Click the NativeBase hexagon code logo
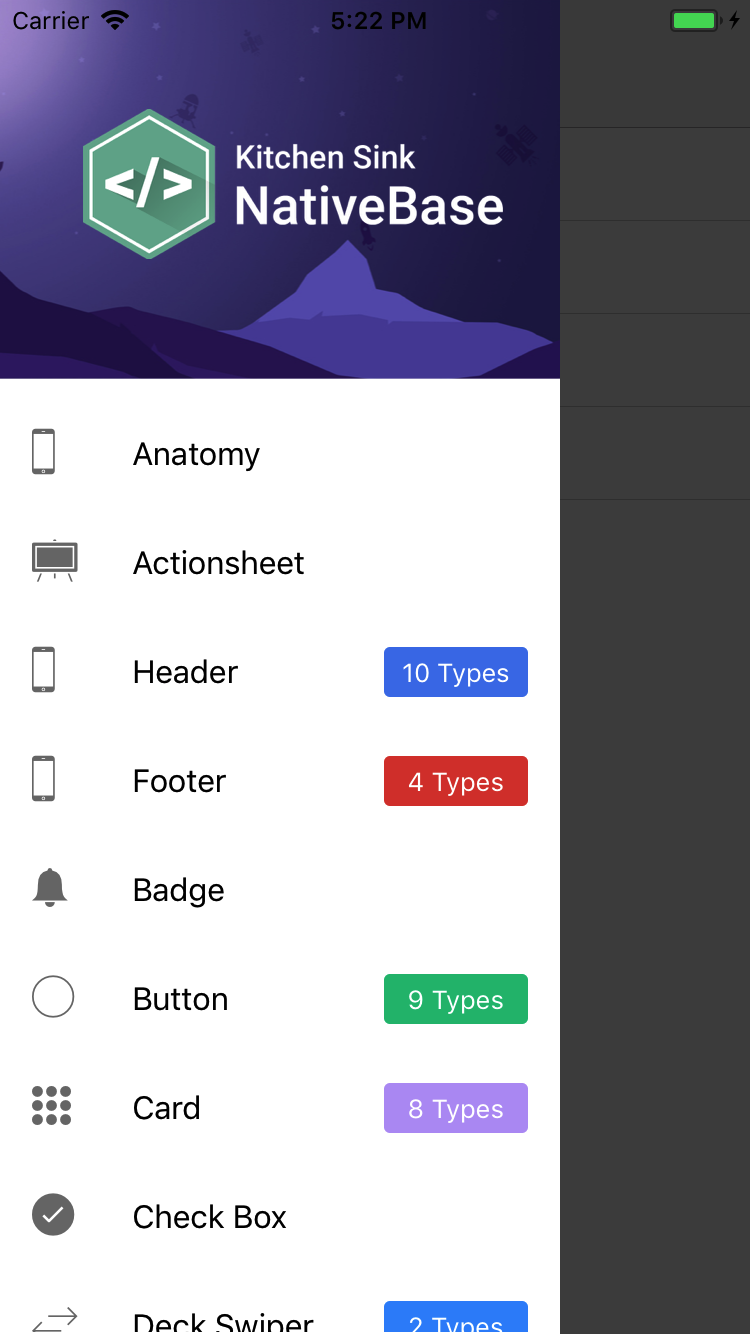750x1334 pixels. pyautogui.click(x=149, y=185)
